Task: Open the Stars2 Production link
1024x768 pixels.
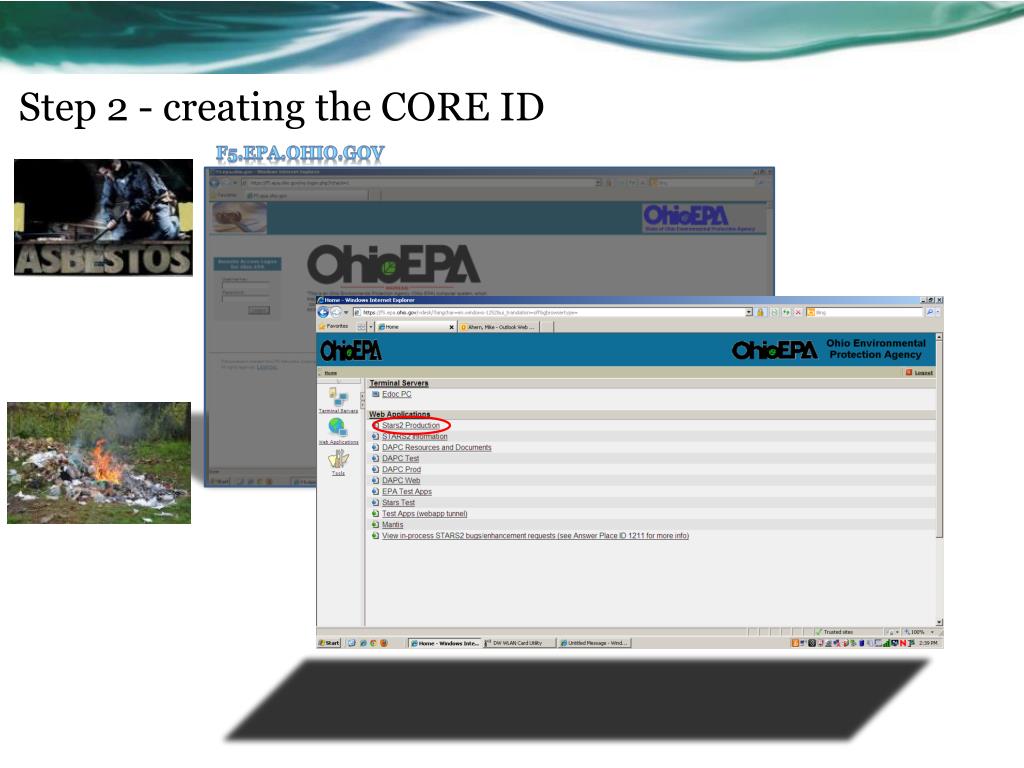Action: 411,425
